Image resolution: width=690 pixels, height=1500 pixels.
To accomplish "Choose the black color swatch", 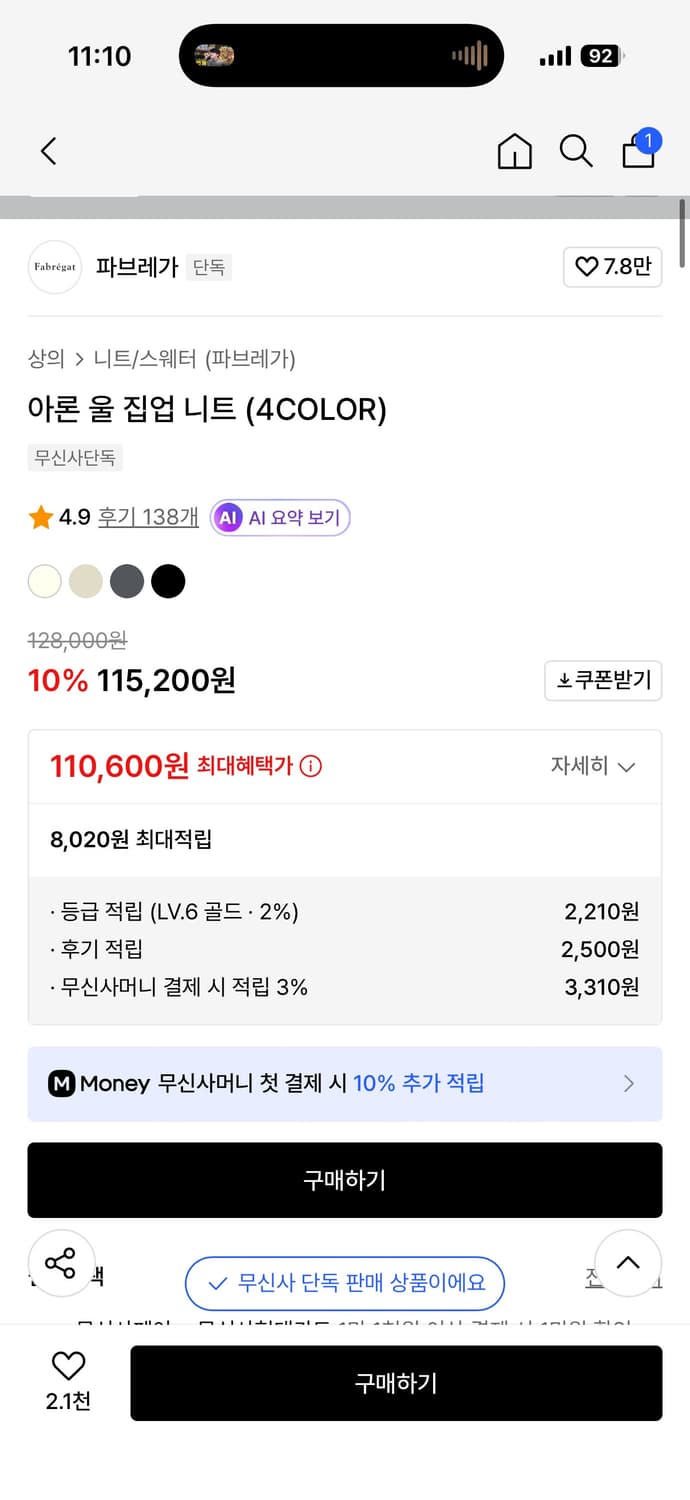I will 168,580.
